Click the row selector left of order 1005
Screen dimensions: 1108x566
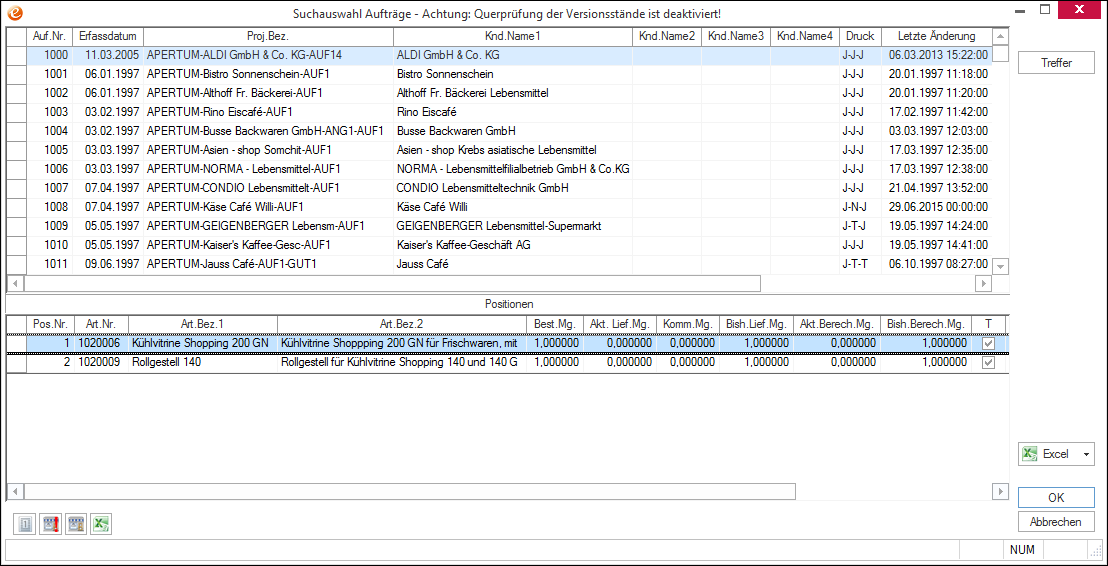[x=16, y=151]
